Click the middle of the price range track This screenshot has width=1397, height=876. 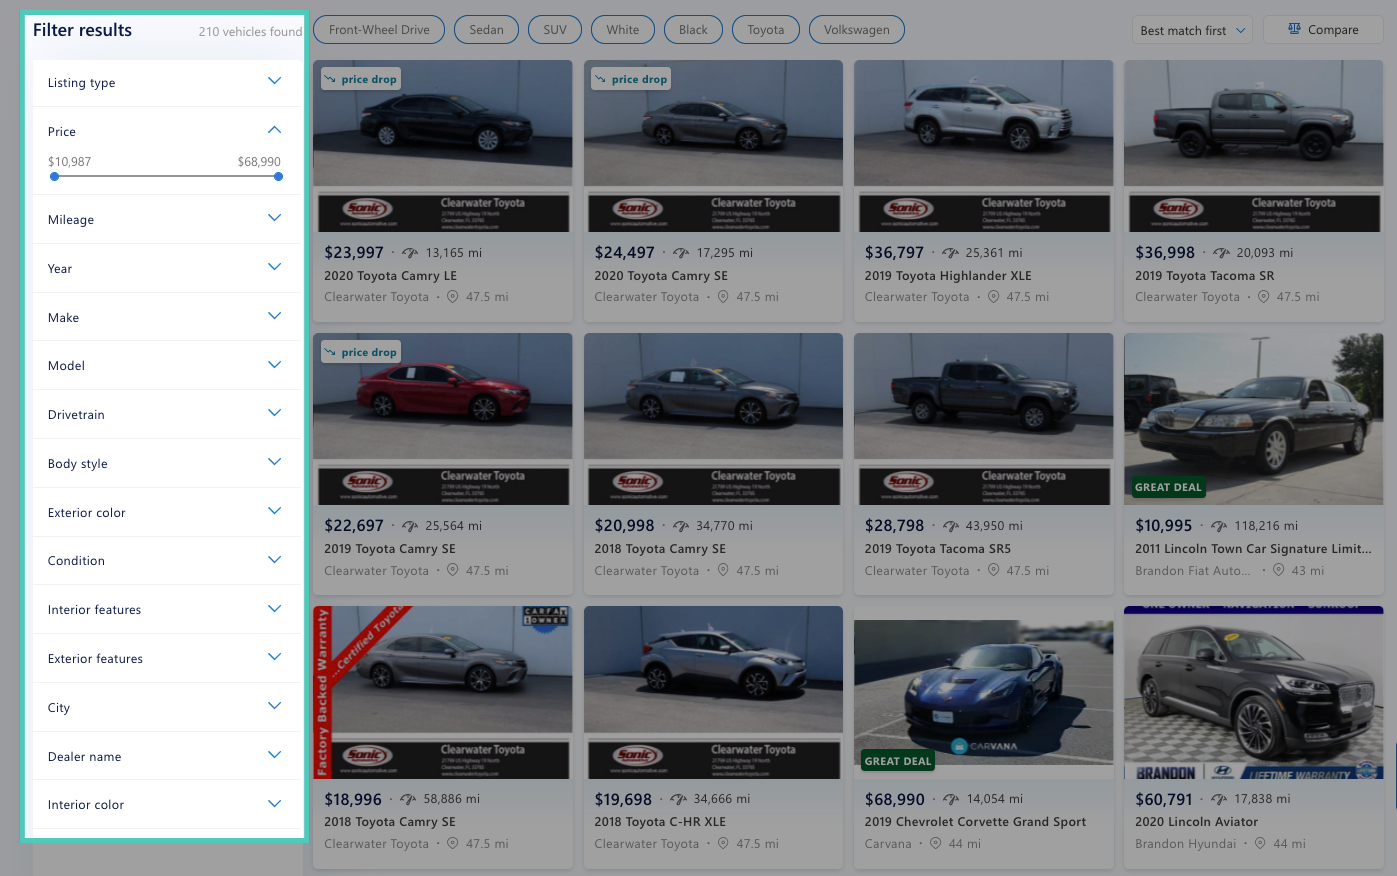[x=166, y=177]
